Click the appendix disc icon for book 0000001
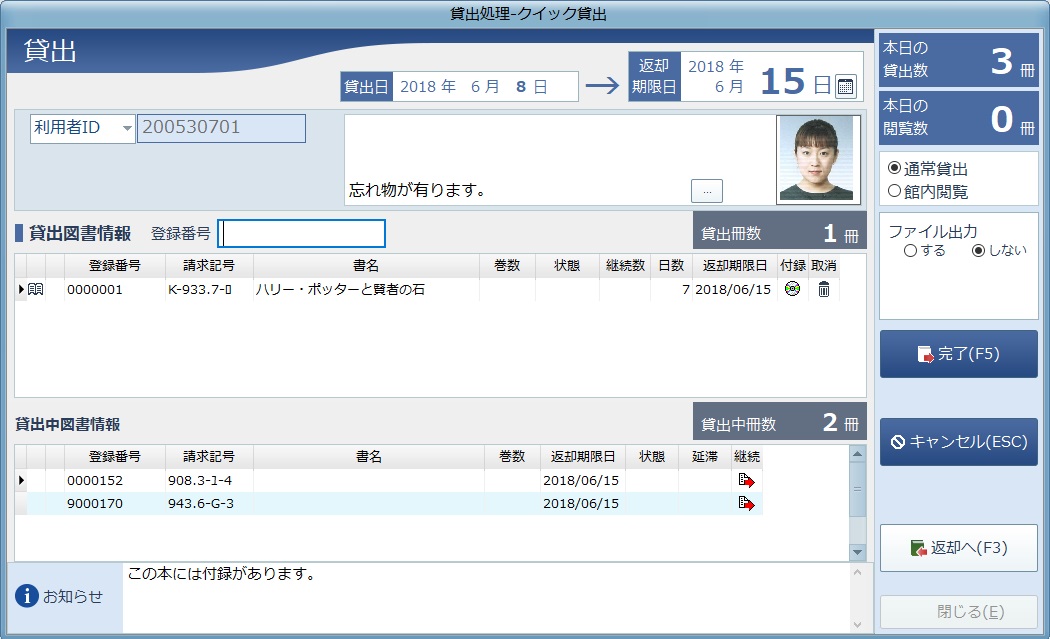This screenshot has width=1050, height=639. (x=792, y=289)
